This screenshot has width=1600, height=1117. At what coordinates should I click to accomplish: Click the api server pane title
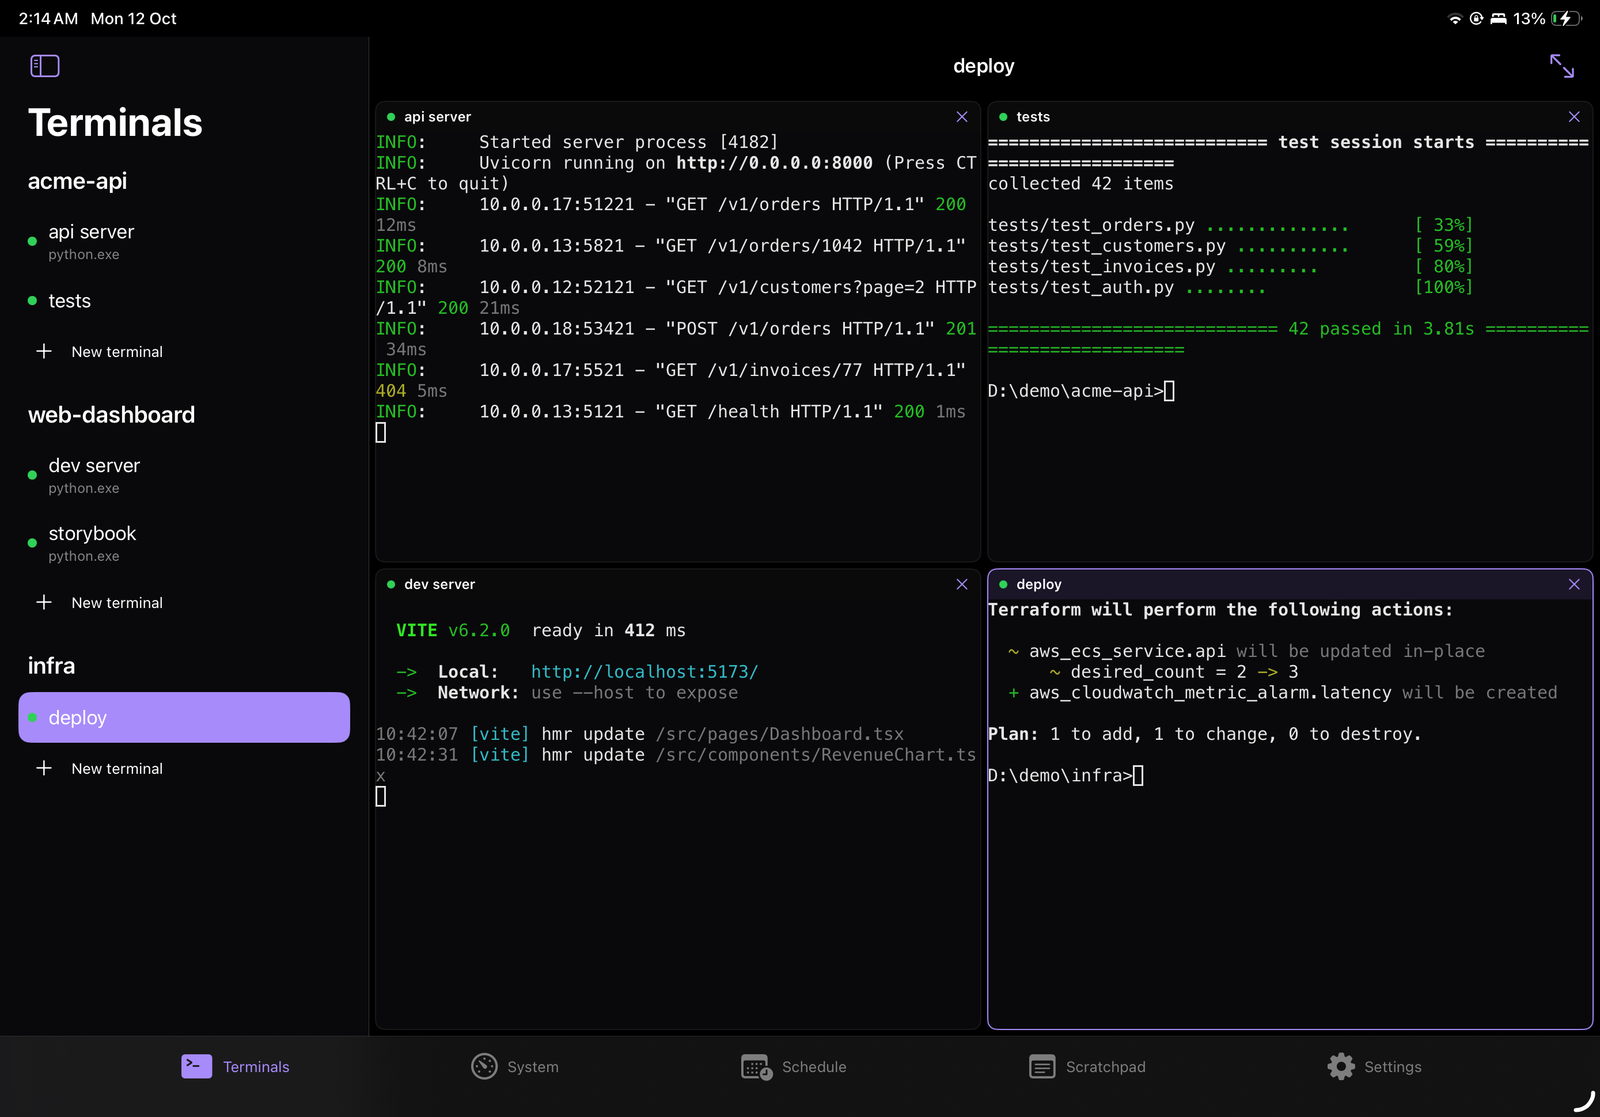point(437,117)
